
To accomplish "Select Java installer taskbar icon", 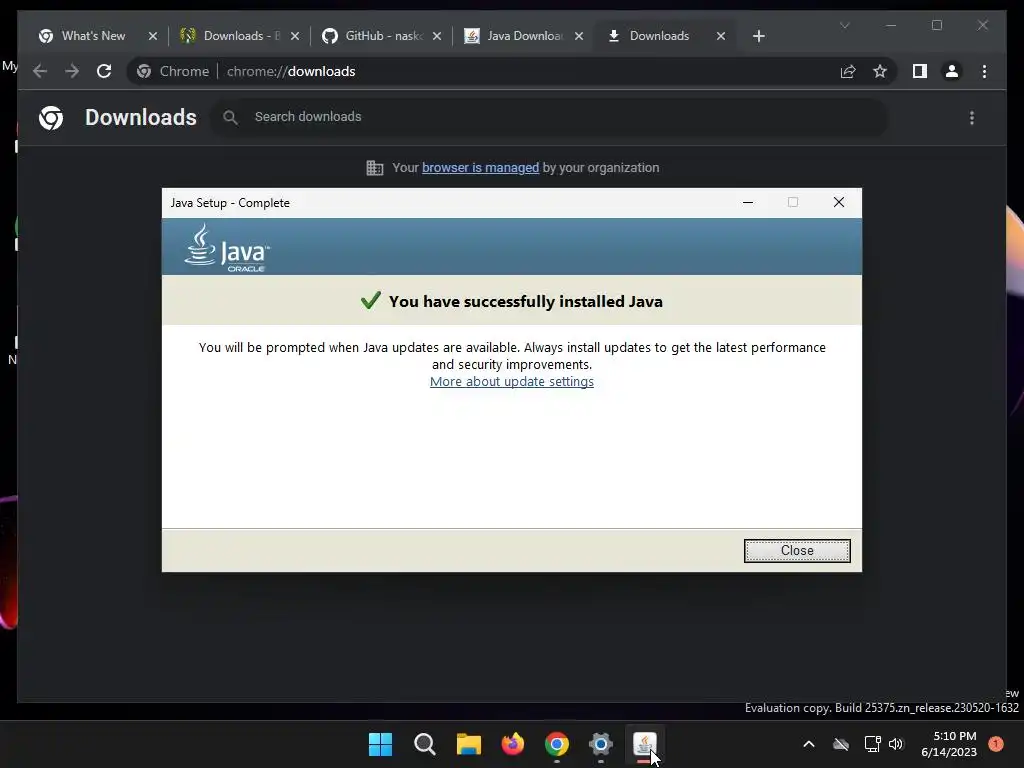I will [x=645, y=744].
